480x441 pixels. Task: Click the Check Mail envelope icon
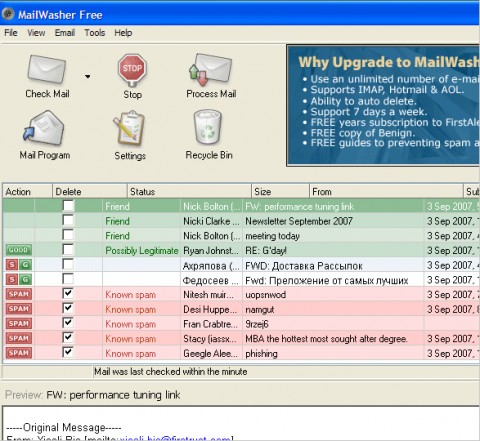tap(47, 70)
